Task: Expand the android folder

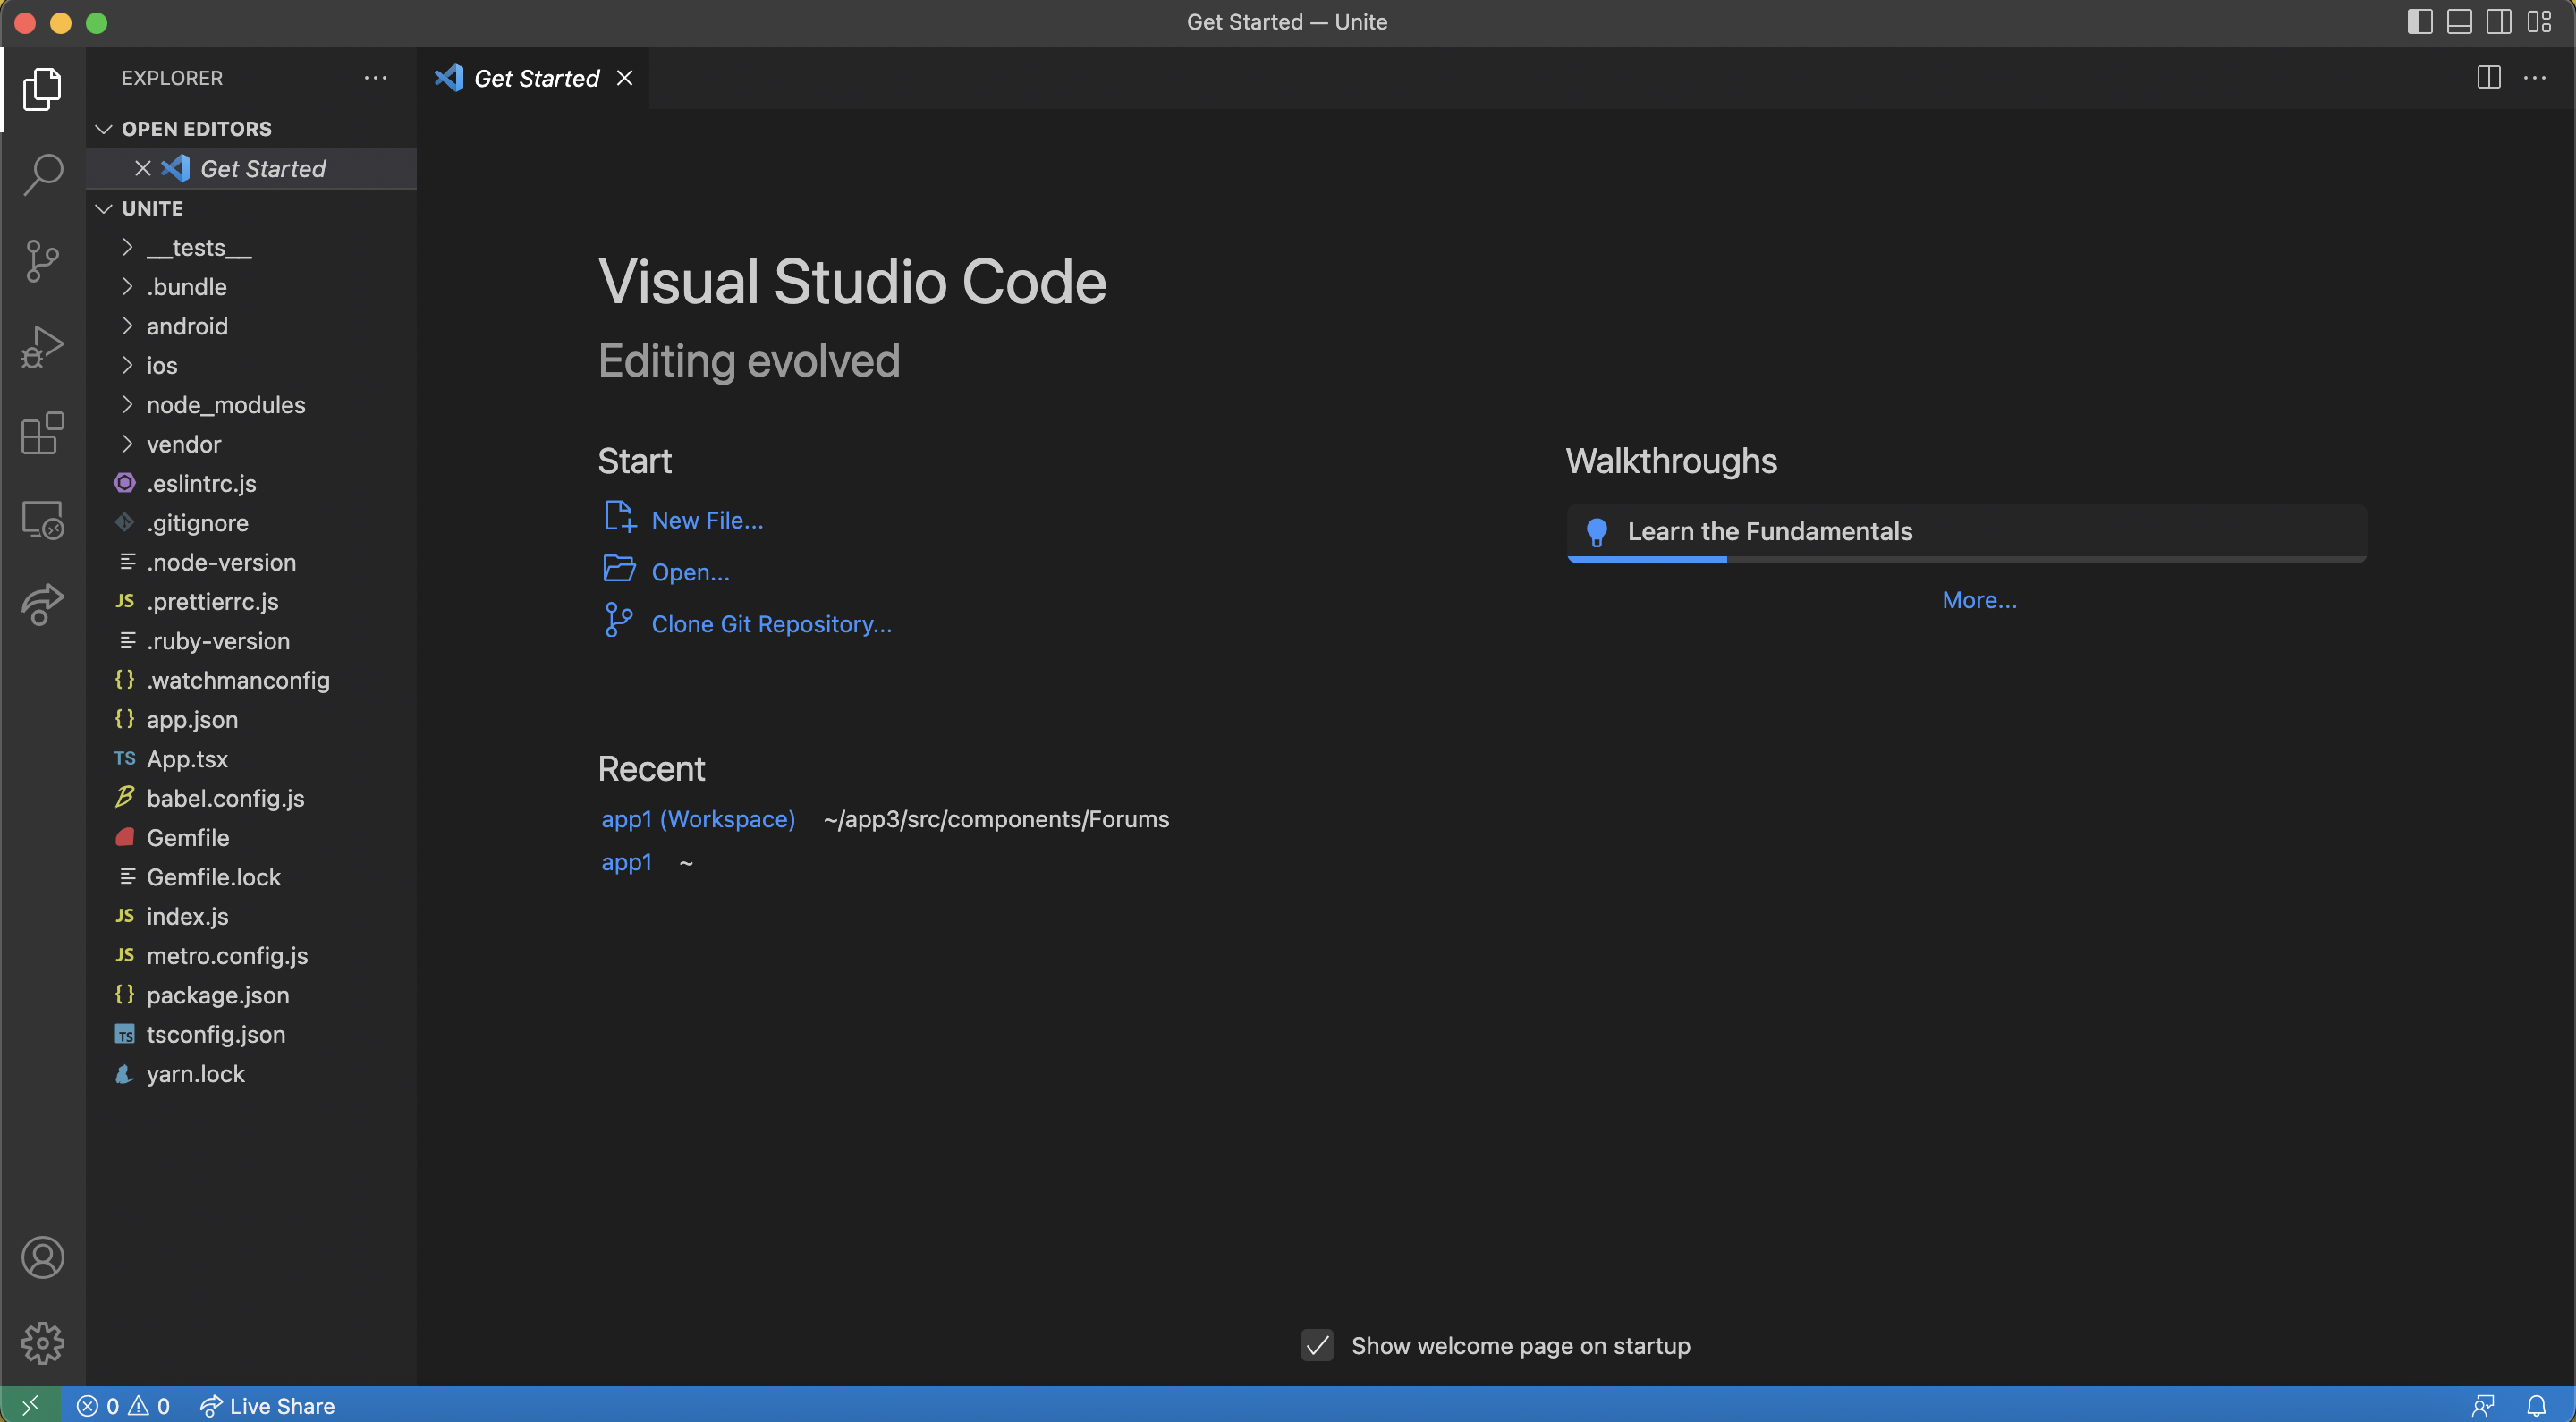Action: point(187,326)
